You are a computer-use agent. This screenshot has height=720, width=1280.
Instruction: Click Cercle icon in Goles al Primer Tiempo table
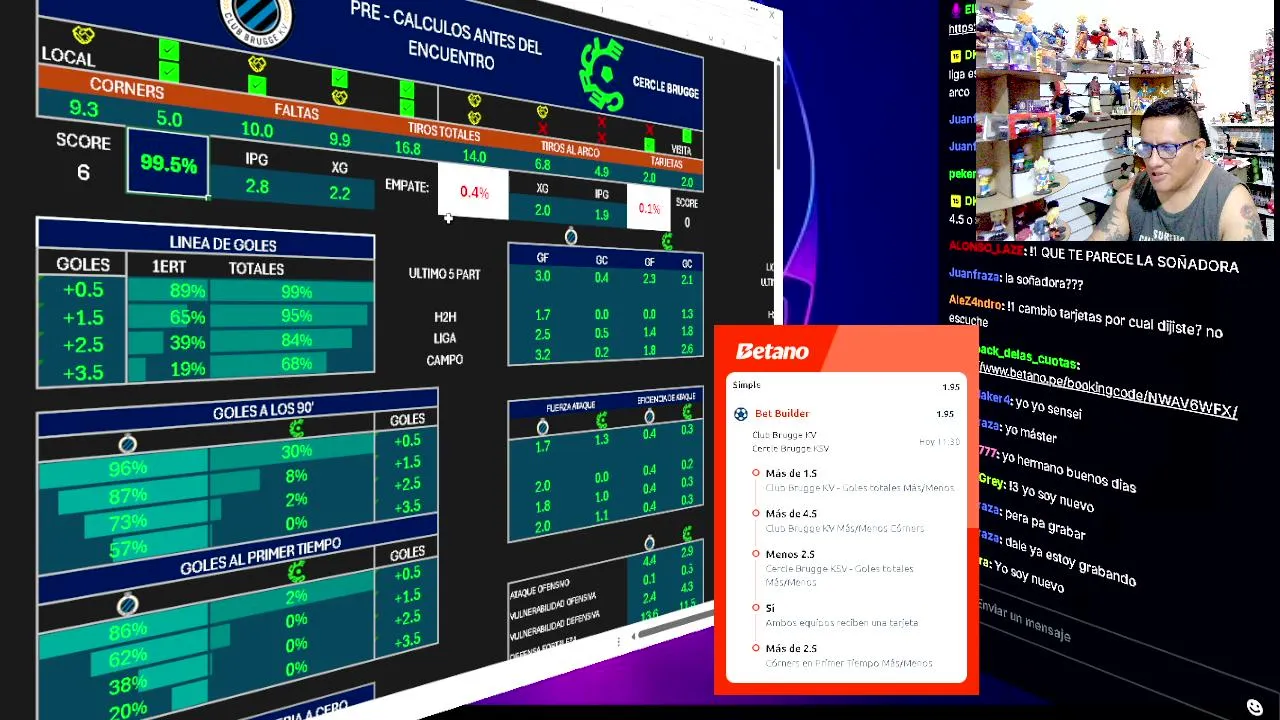tap(296, 572)
